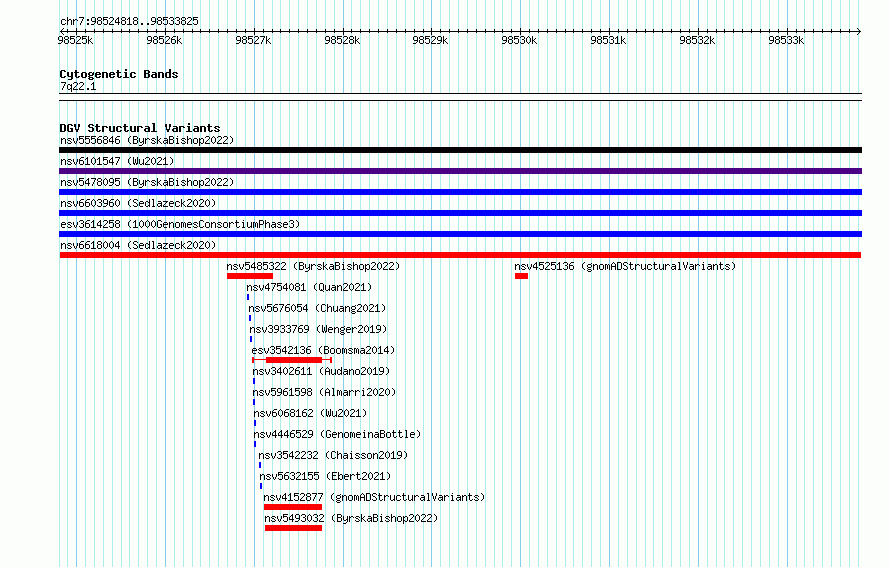Click the esv3542136 (Boomsma2014) label
This screenshot has height=567, width=890.
click(323, 350)
